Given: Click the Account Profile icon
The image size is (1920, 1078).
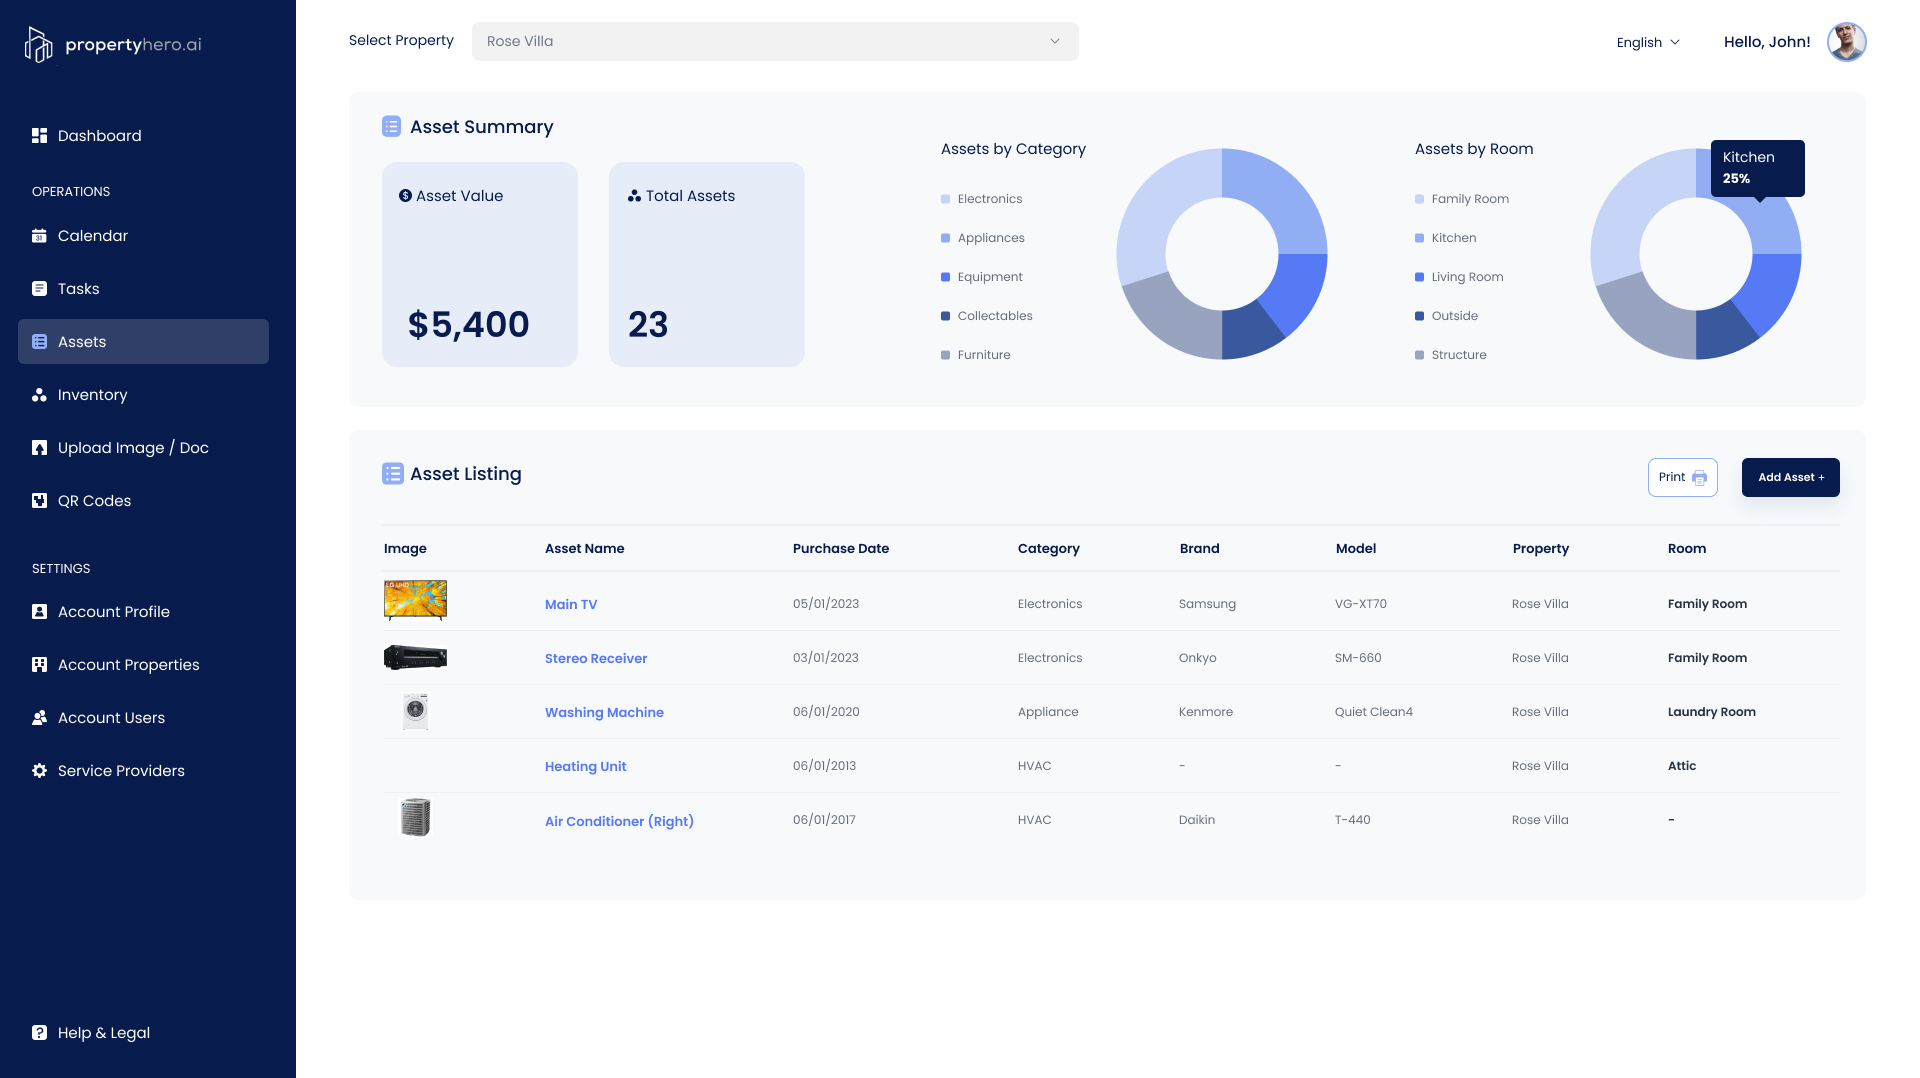Looking at the screenshot, I should coord(39,612).
